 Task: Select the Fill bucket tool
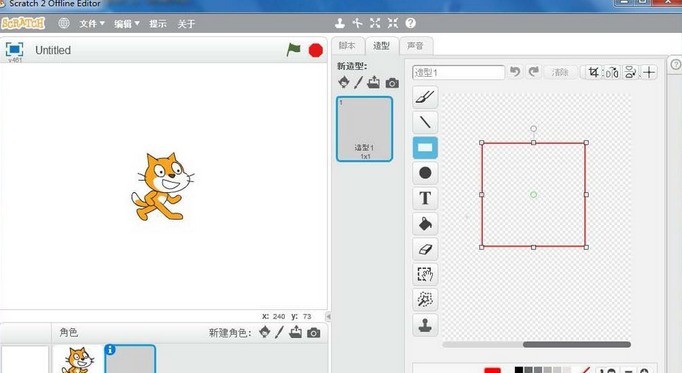(x=425, y=224)
